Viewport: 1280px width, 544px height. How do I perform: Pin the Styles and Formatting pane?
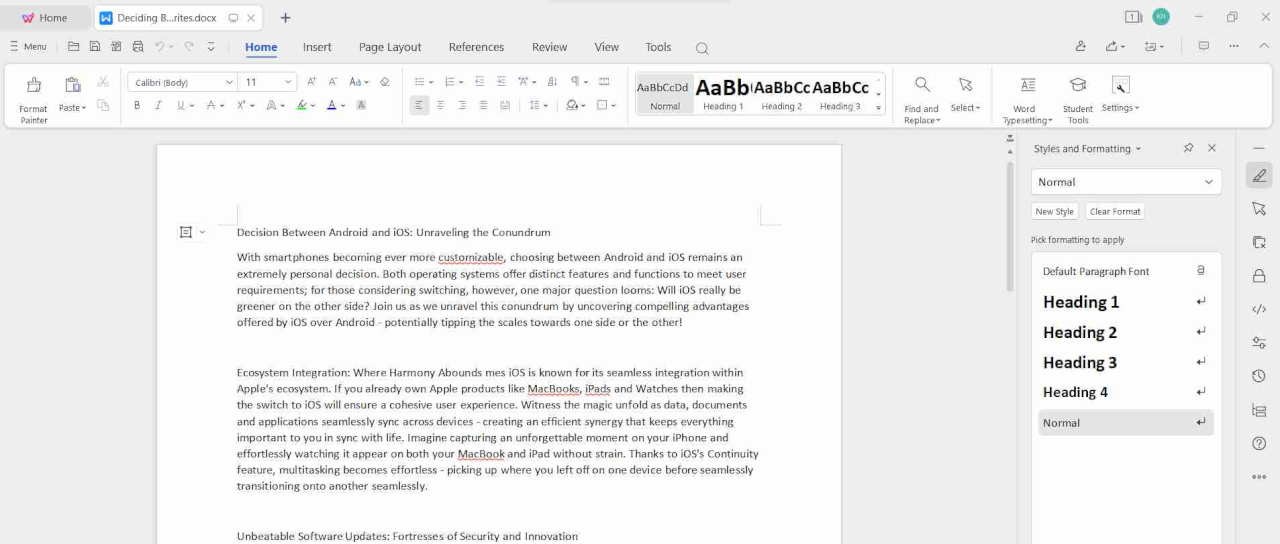point(1188,148)
